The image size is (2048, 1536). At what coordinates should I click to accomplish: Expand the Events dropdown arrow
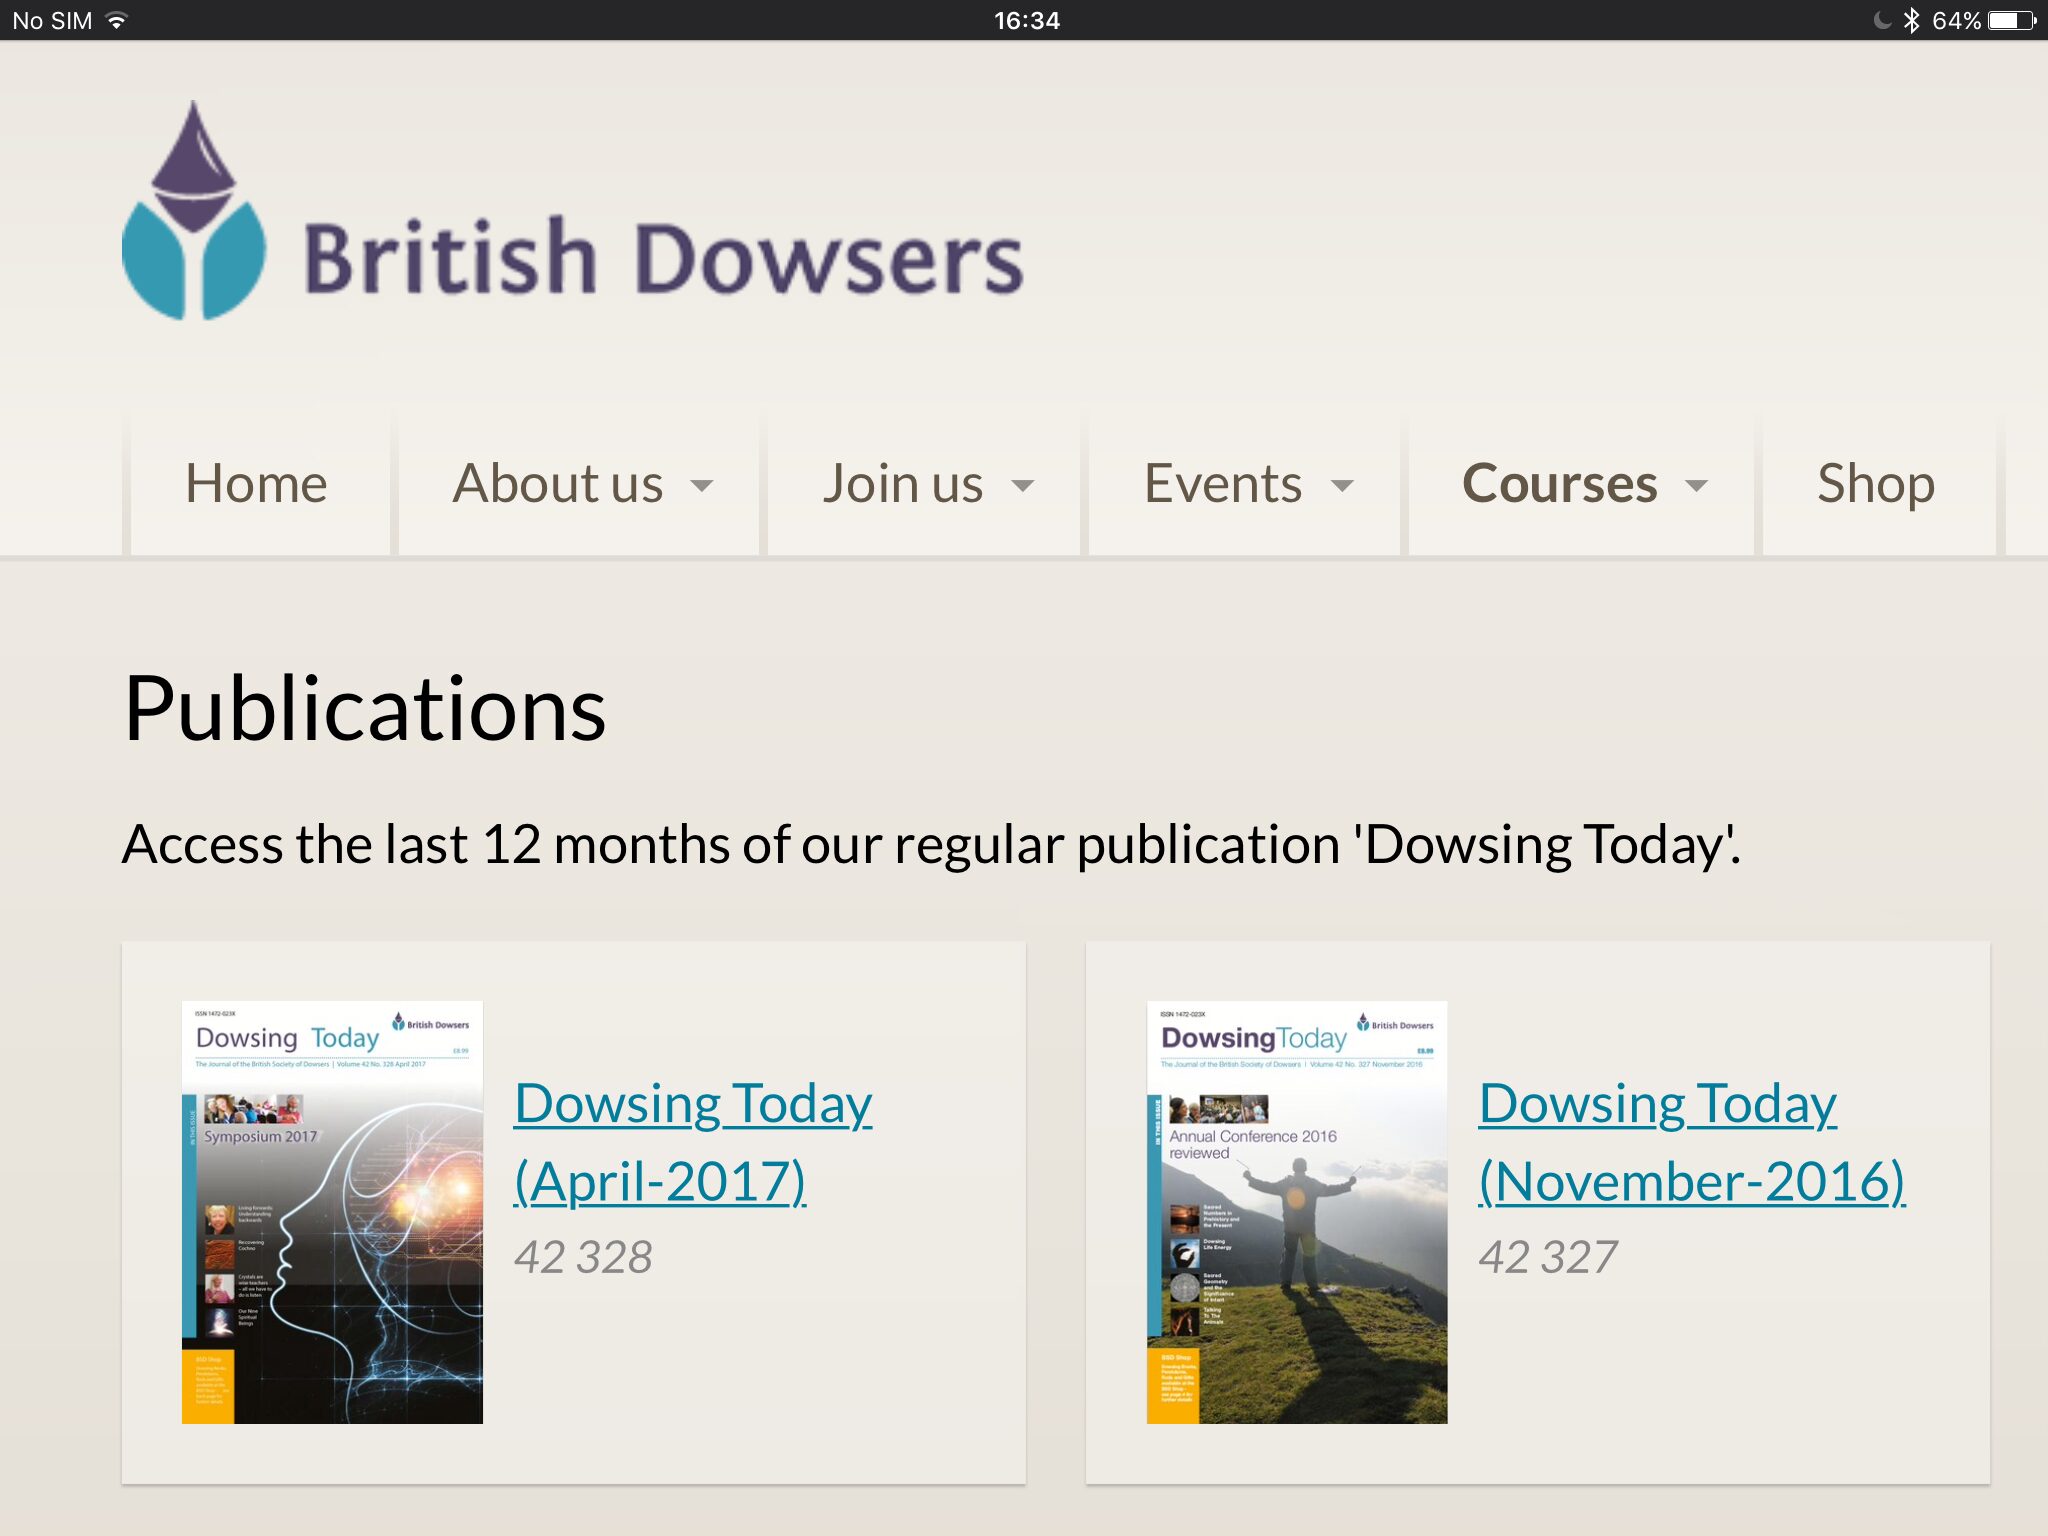[x=1342, y=487]
